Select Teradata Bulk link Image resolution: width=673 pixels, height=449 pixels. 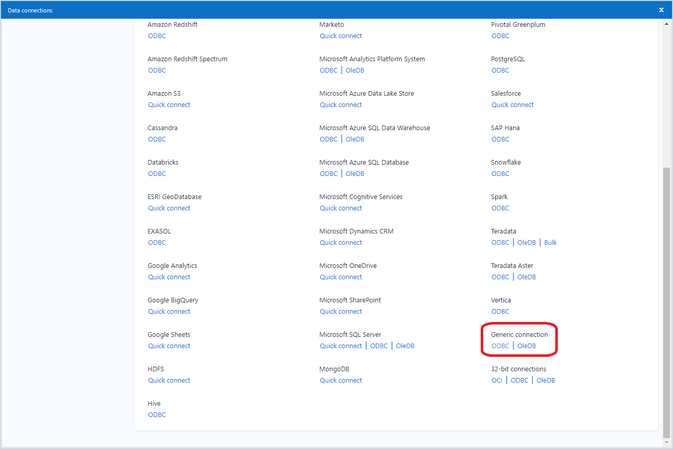pyautogui.click(x=550, y=243)
